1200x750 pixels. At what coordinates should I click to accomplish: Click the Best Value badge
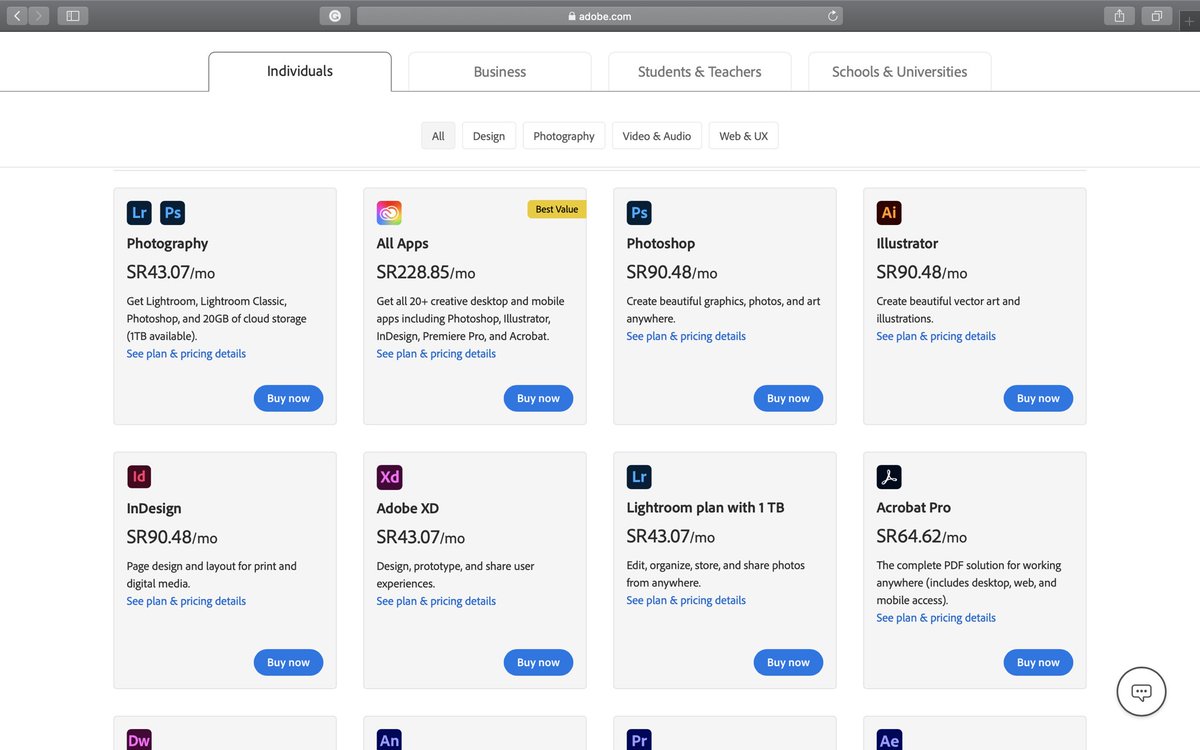click(557, 209)
